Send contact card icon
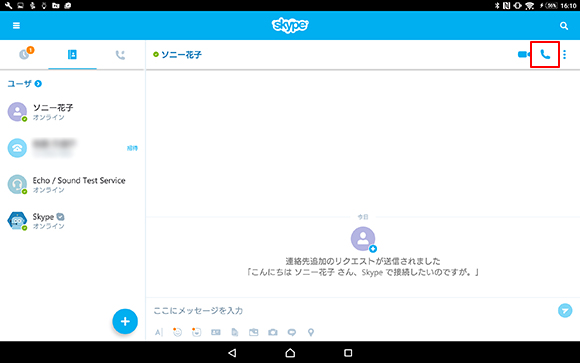Screen dimensions: 580x363 [216, 332]
